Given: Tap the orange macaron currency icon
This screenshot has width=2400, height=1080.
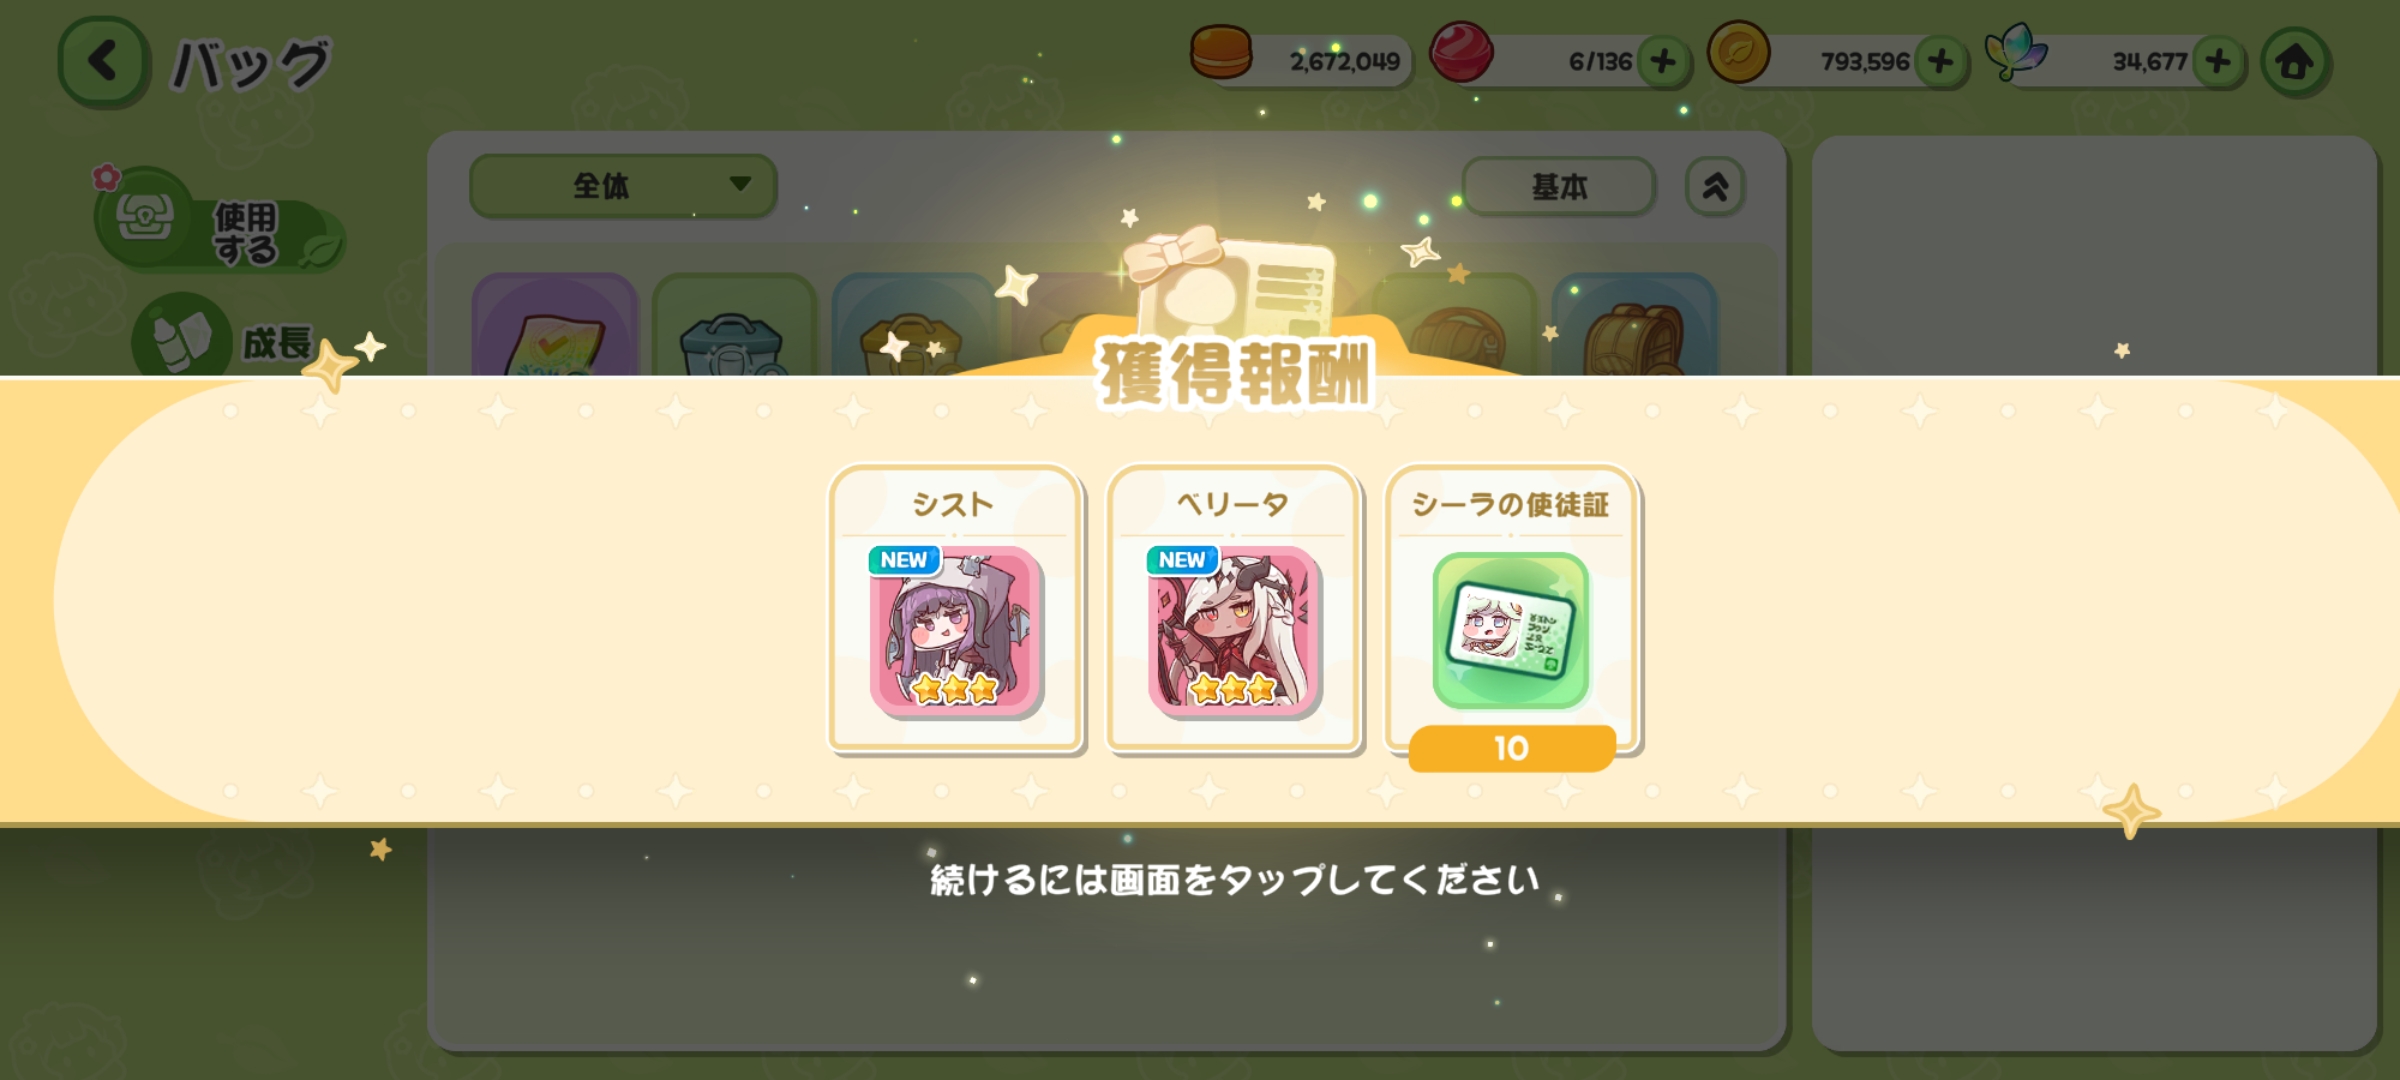Looking at the screenshot, I should pos(1221,53).
